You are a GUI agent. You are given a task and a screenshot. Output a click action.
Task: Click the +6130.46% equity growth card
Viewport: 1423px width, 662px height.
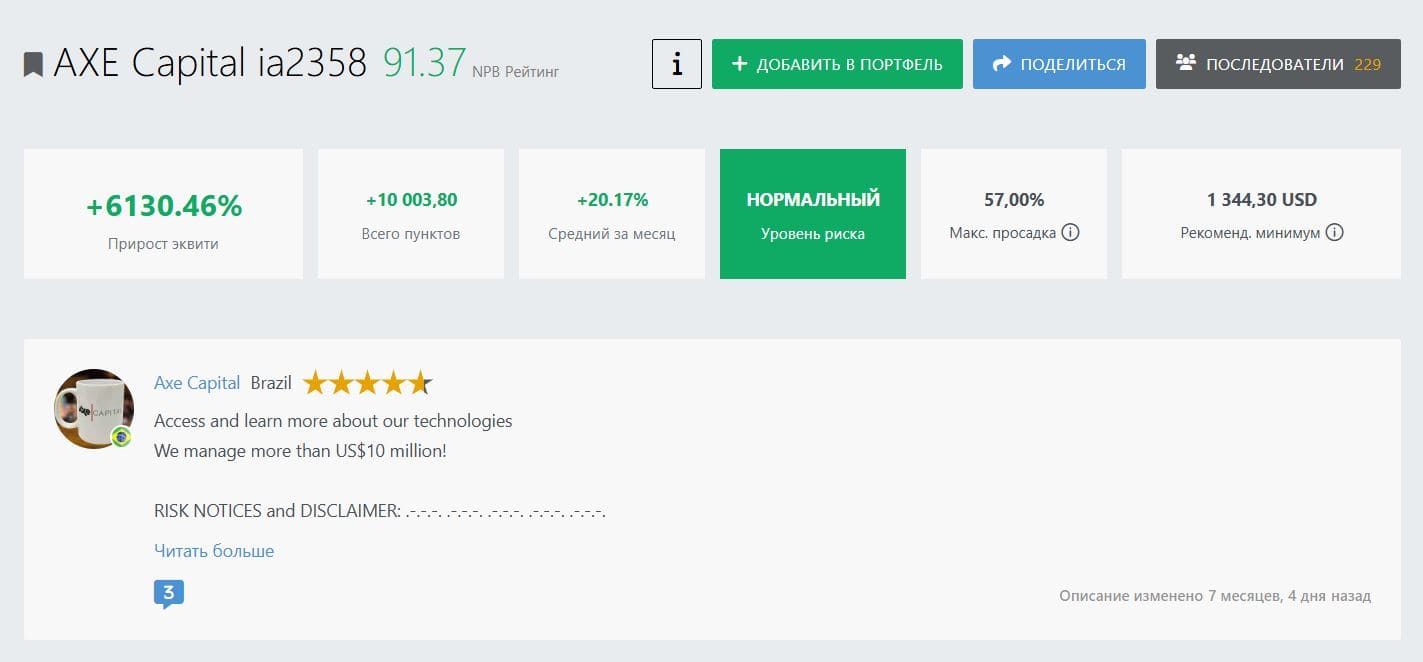click(x=163, y=214)
